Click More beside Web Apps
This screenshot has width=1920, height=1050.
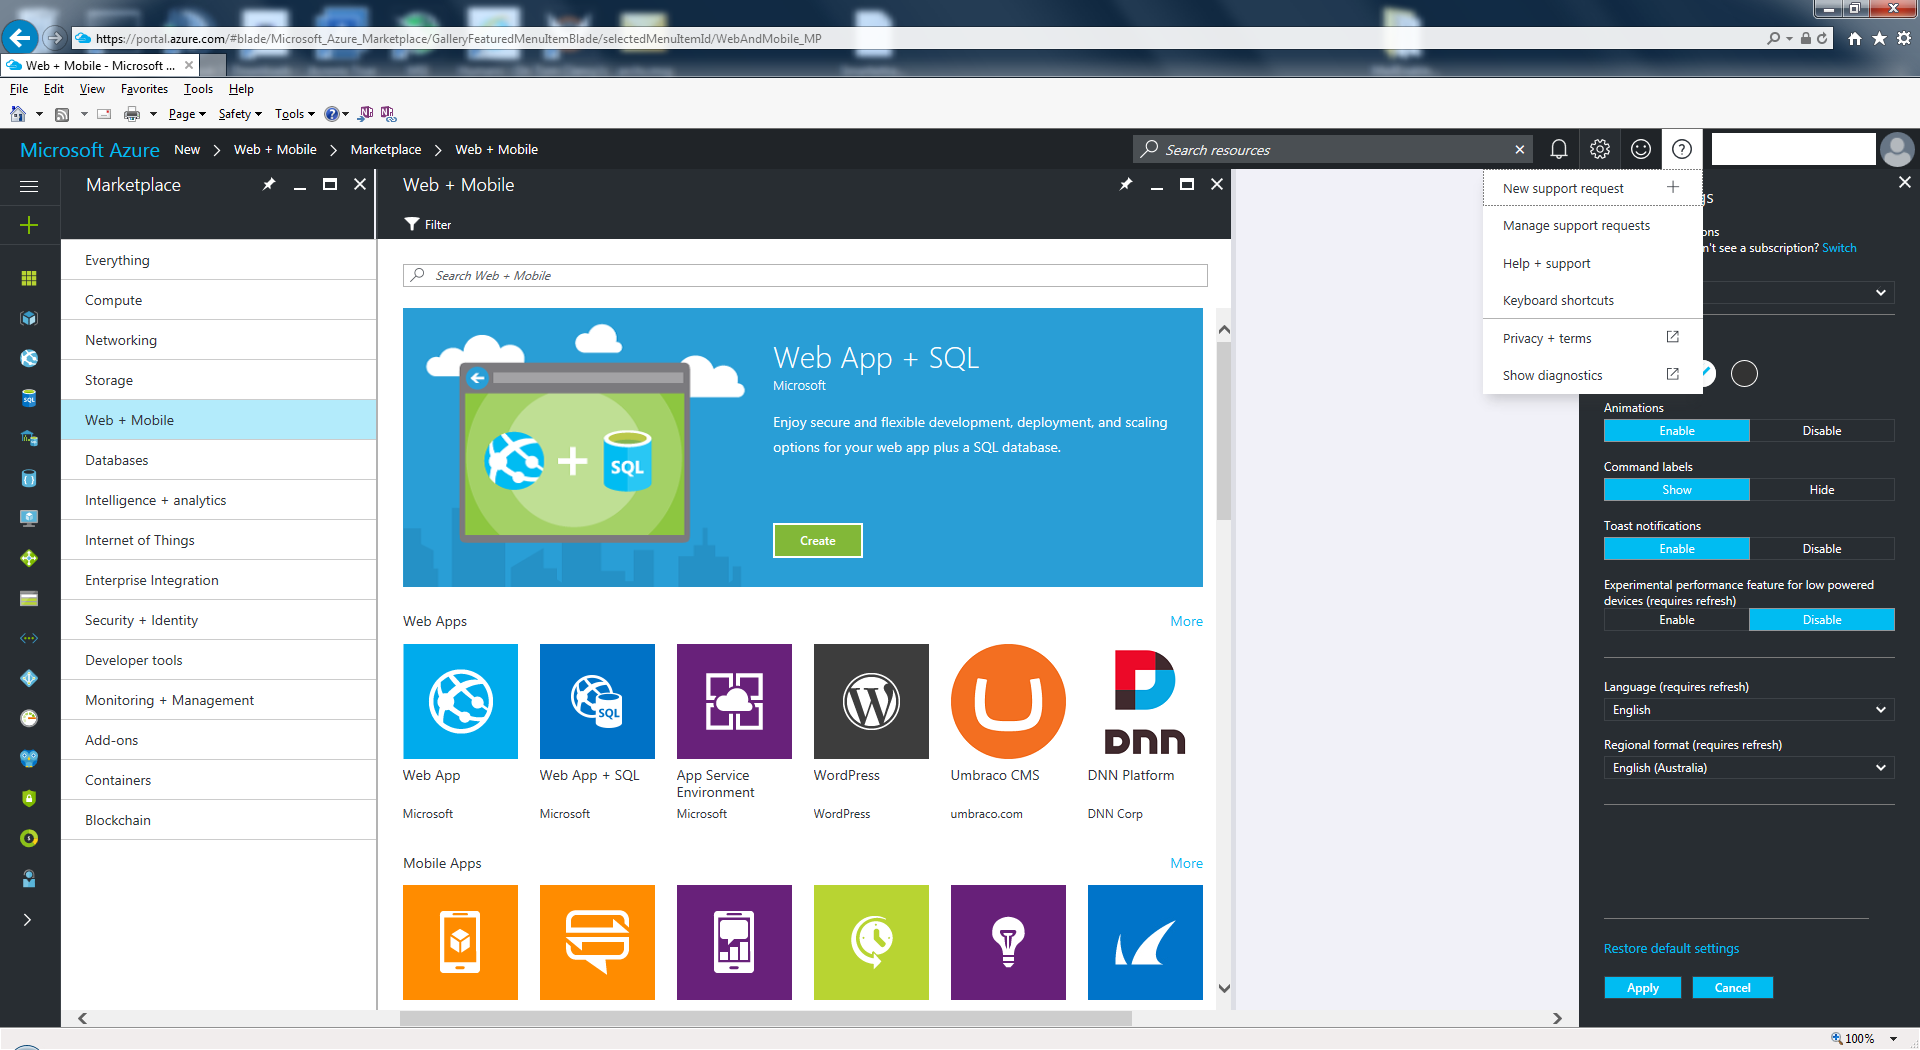tap(1187, 621)
